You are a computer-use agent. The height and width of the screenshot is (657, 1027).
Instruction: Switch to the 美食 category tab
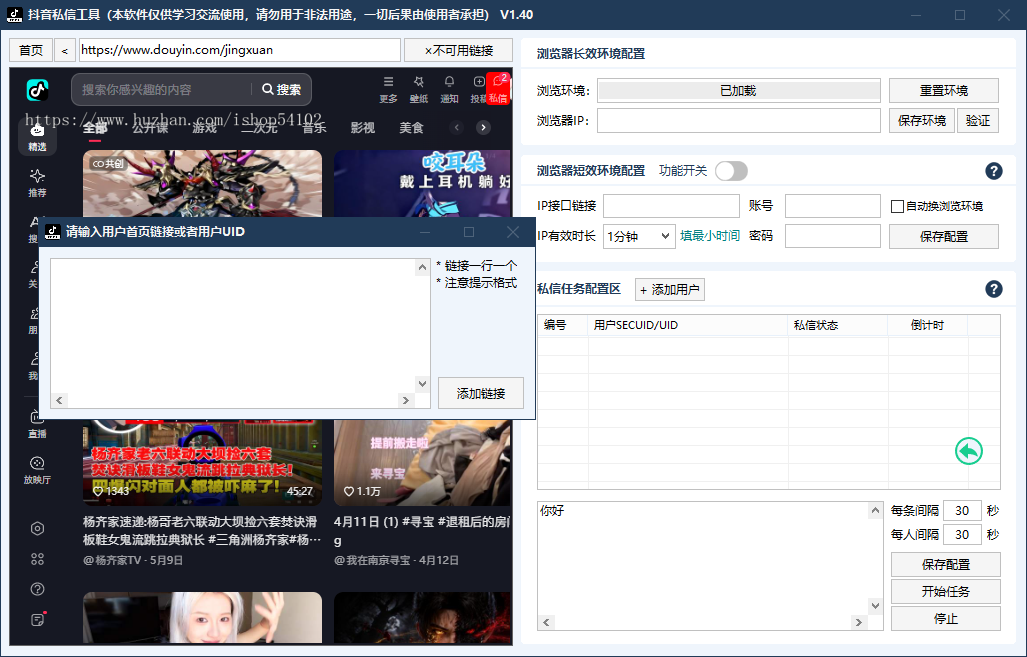tap(411, 128)
